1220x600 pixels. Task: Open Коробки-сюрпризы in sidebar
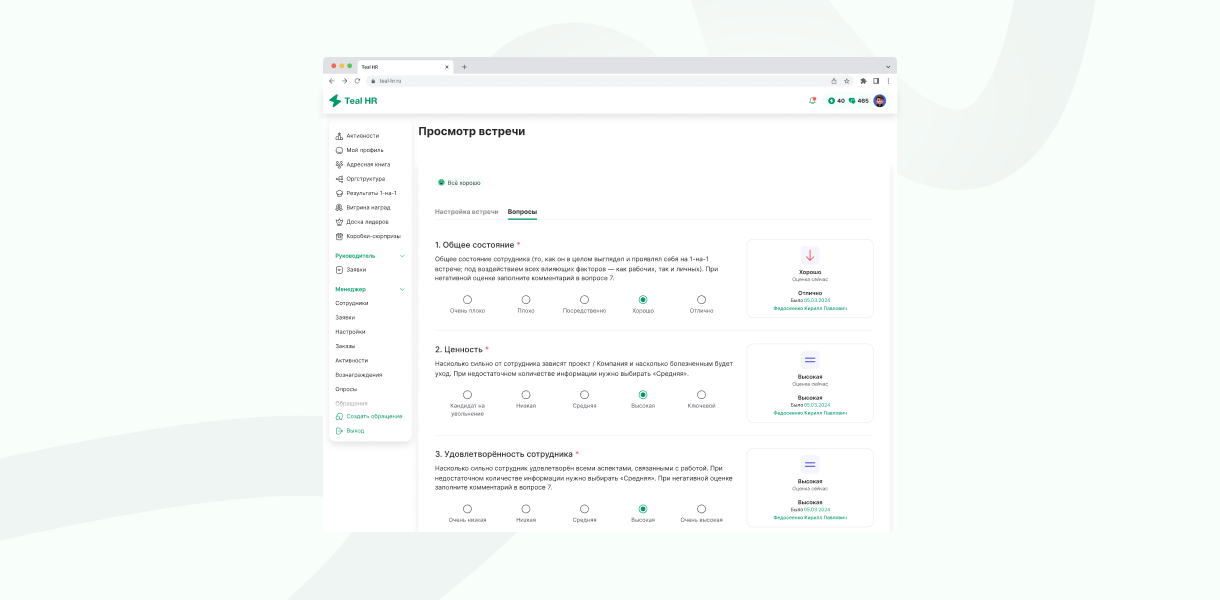pyautogui.click(x=367, y=236)
